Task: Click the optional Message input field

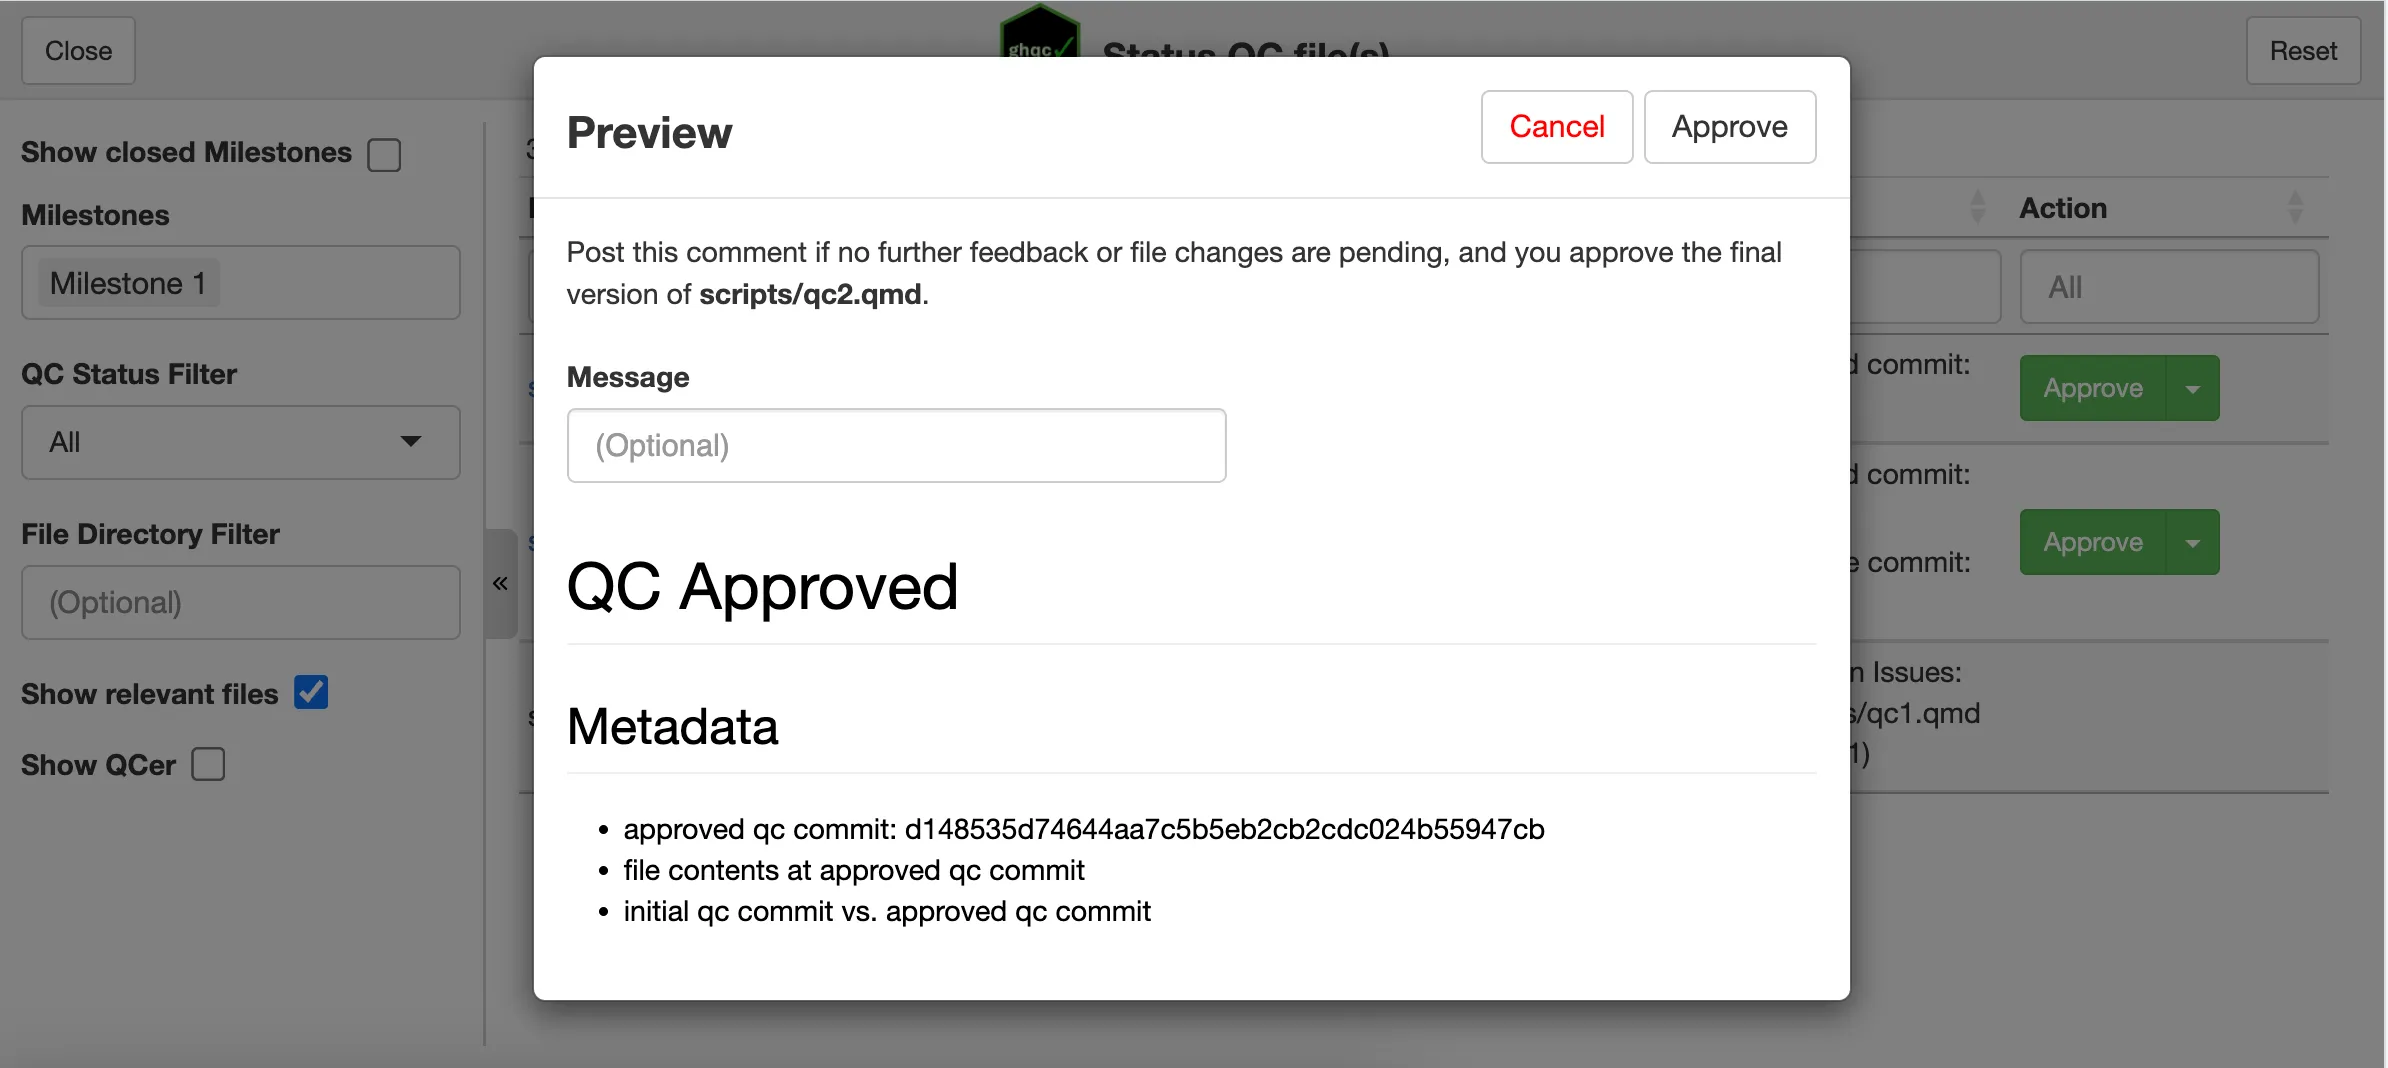Action: (x=896, y=445)
